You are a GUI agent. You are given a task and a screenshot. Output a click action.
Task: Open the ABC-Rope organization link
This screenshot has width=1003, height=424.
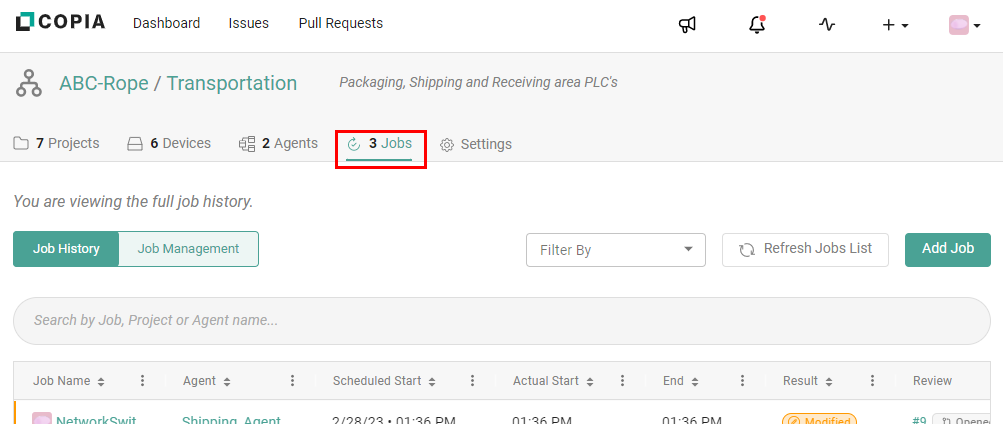(103, 83)
